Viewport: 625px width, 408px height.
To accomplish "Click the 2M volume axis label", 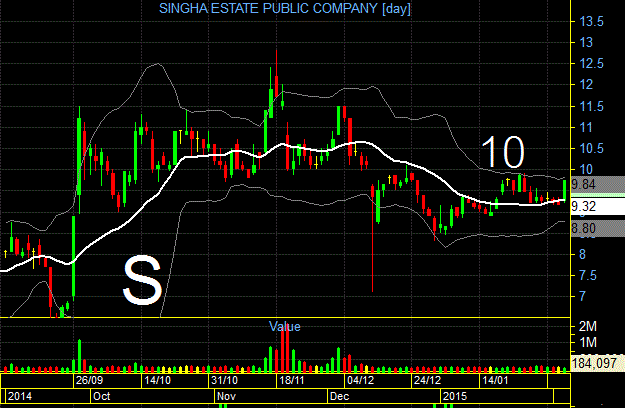I will (x=588, y=327).
